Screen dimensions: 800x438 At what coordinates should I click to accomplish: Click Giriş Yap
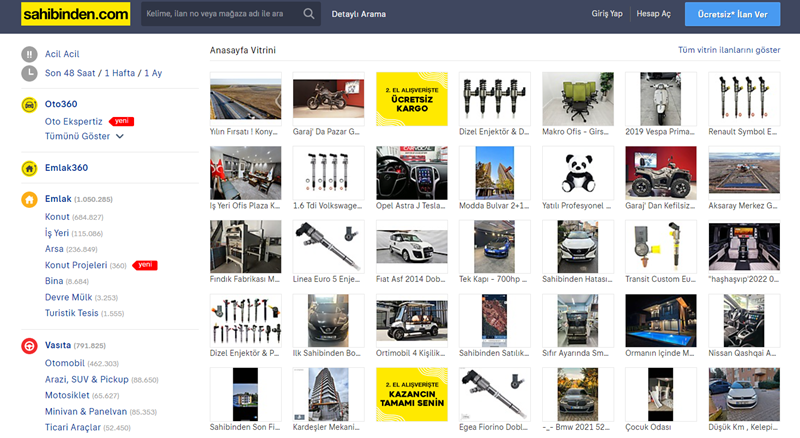607,14
